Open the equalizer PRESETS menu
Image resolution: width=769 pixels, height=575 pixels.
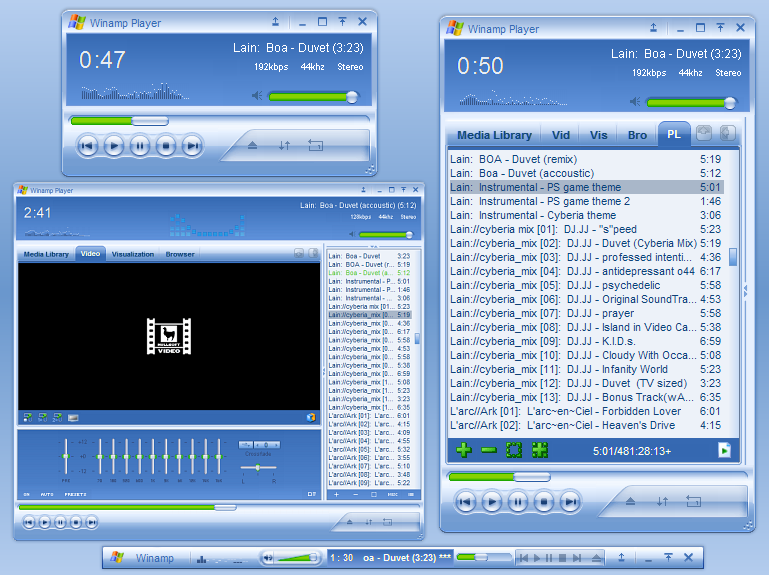tap(75, 494)
